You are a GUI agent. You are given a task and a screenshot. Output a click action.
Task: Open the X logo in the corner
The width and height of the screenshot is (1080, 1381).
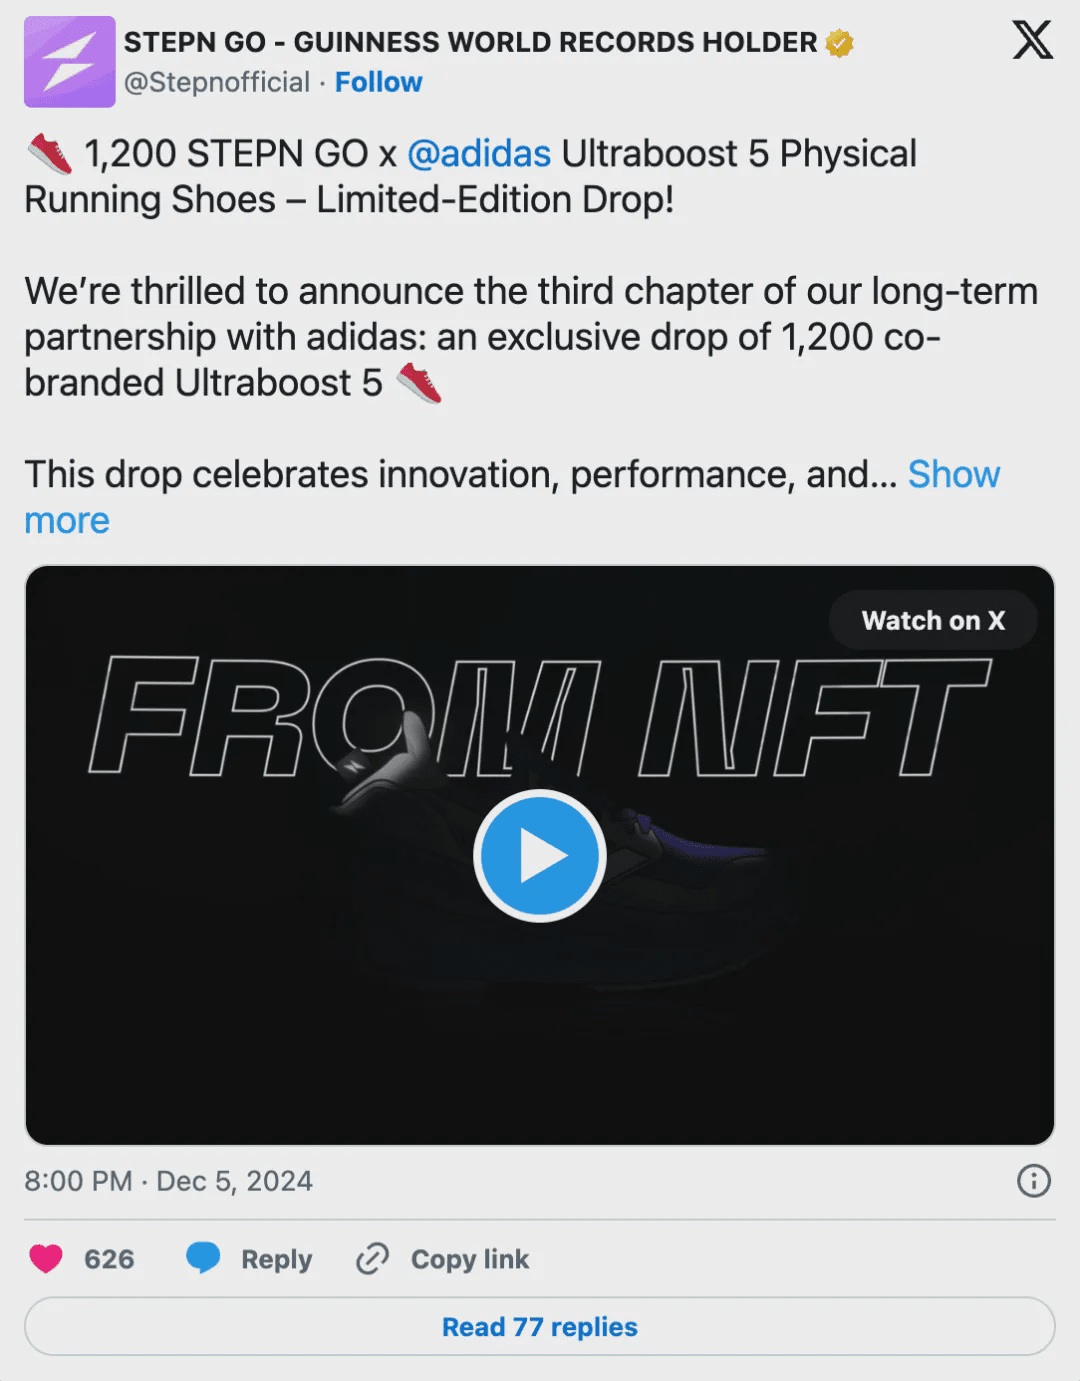tap(1032, 42)
